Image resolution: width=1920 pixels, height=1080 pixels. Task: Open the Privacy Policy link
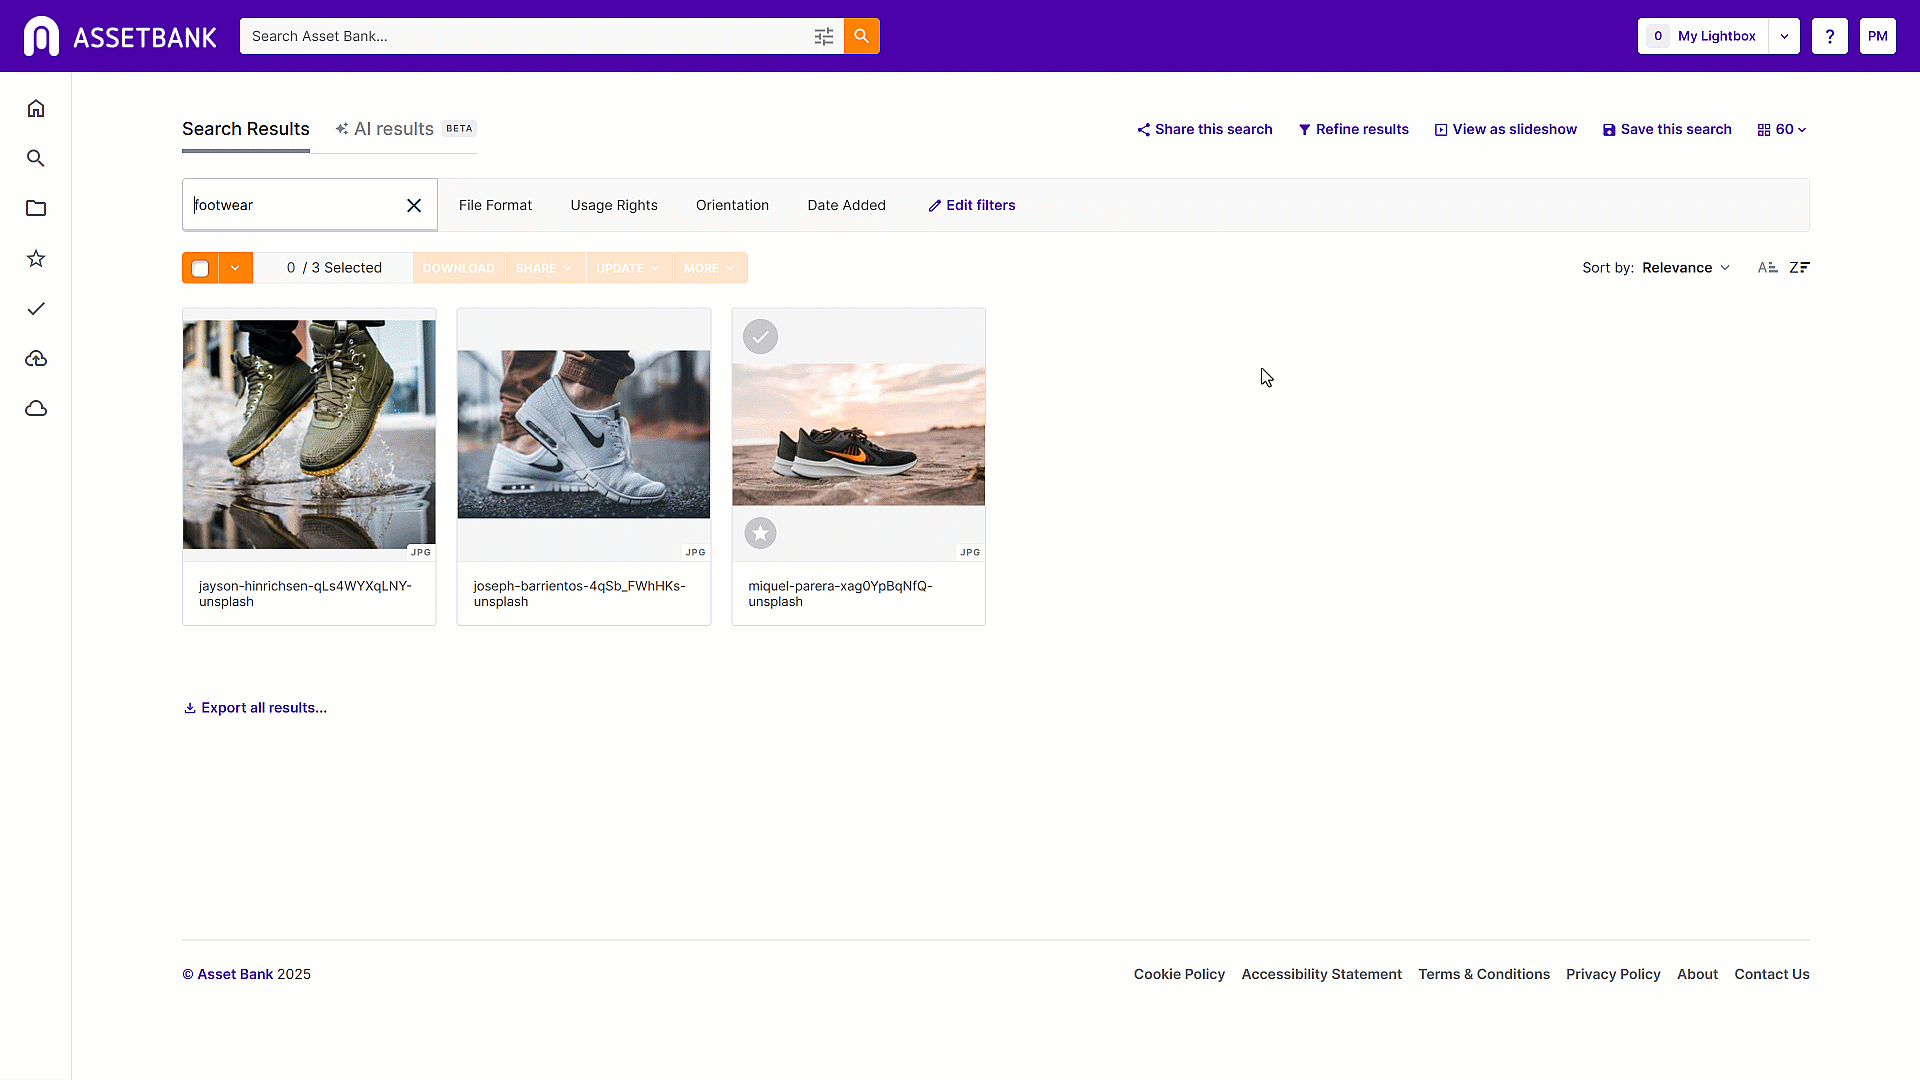[1613, 974]
